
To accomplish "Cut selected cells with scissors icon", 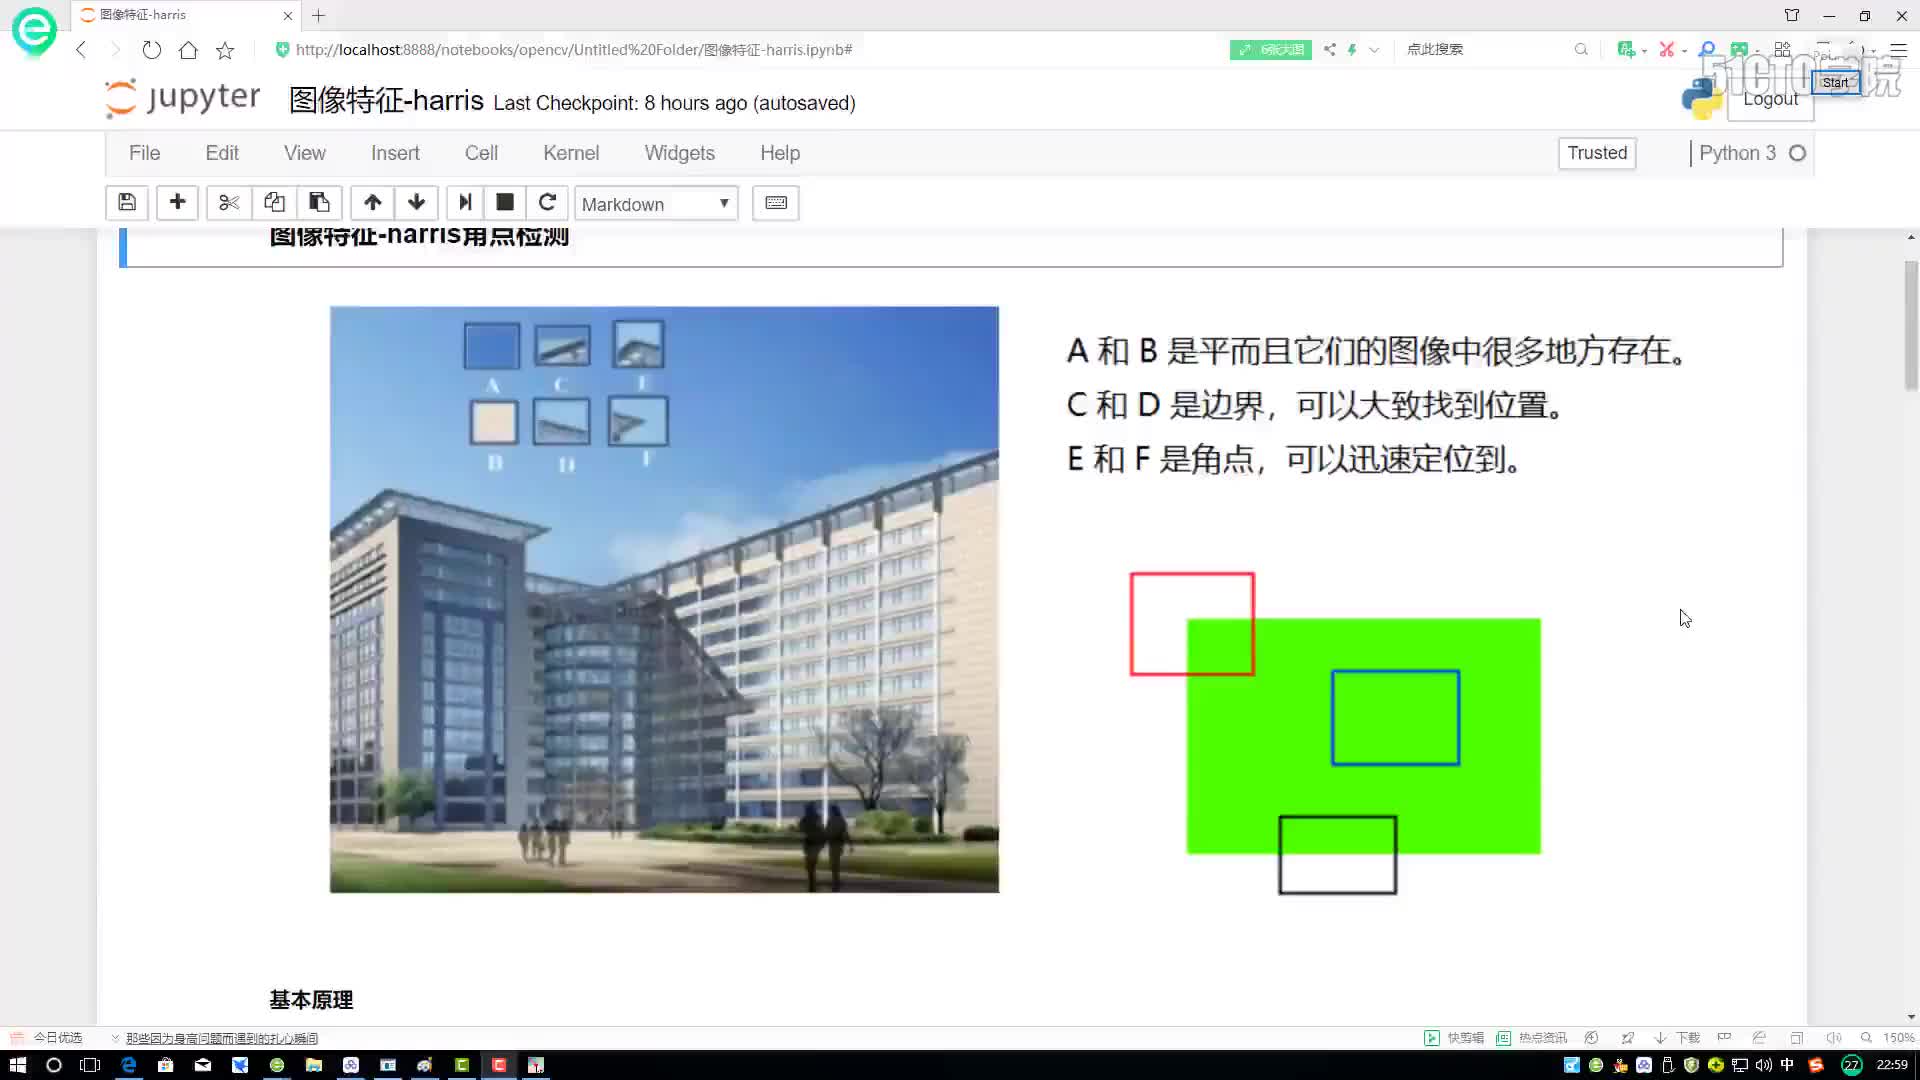I will click(x=229, y=203).
